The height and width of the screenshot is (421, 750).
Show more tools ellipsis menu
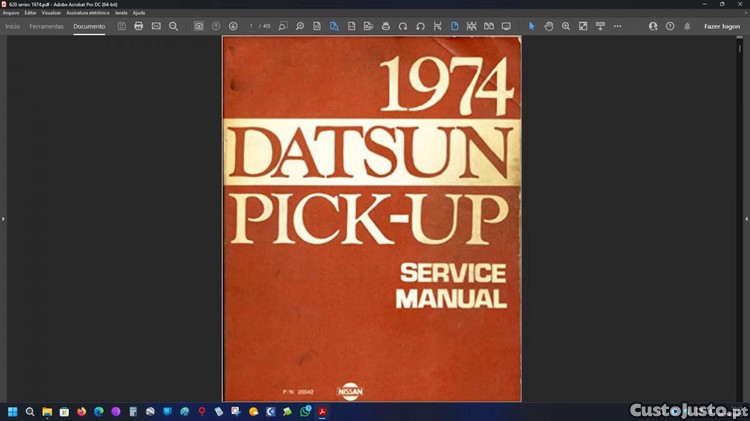pyautogui.click(x=617, y=26)
